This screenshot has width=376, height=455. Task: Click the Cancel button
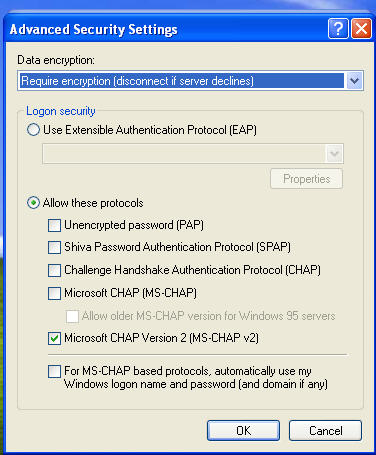click(x=325, y=430)
